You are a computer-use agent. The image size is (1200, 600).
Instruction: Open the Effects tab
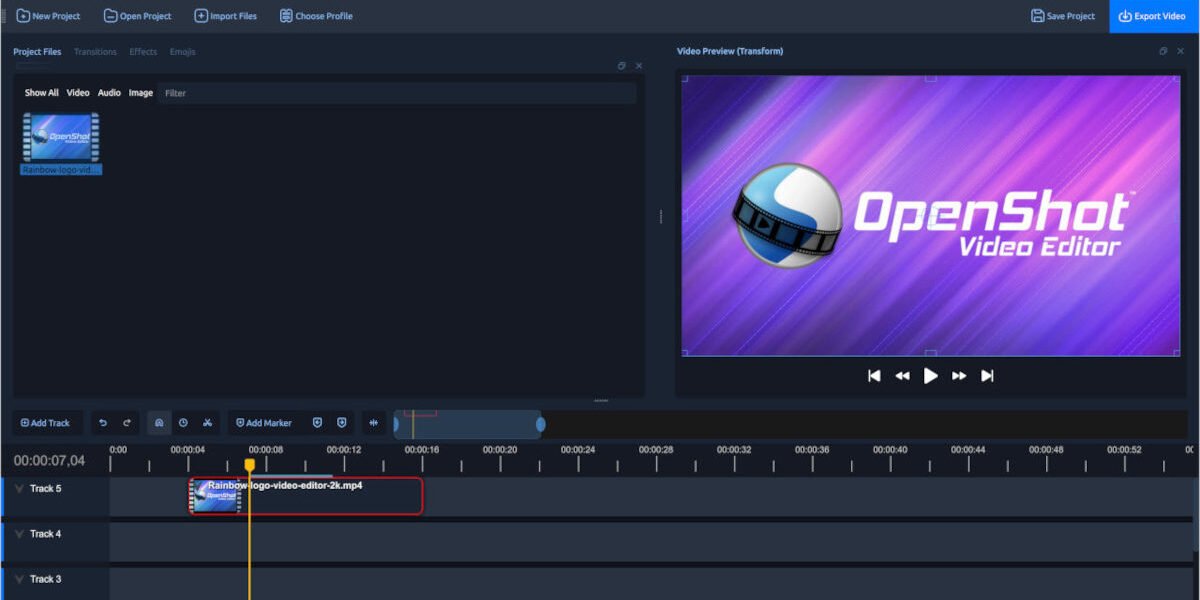[143, 52]
